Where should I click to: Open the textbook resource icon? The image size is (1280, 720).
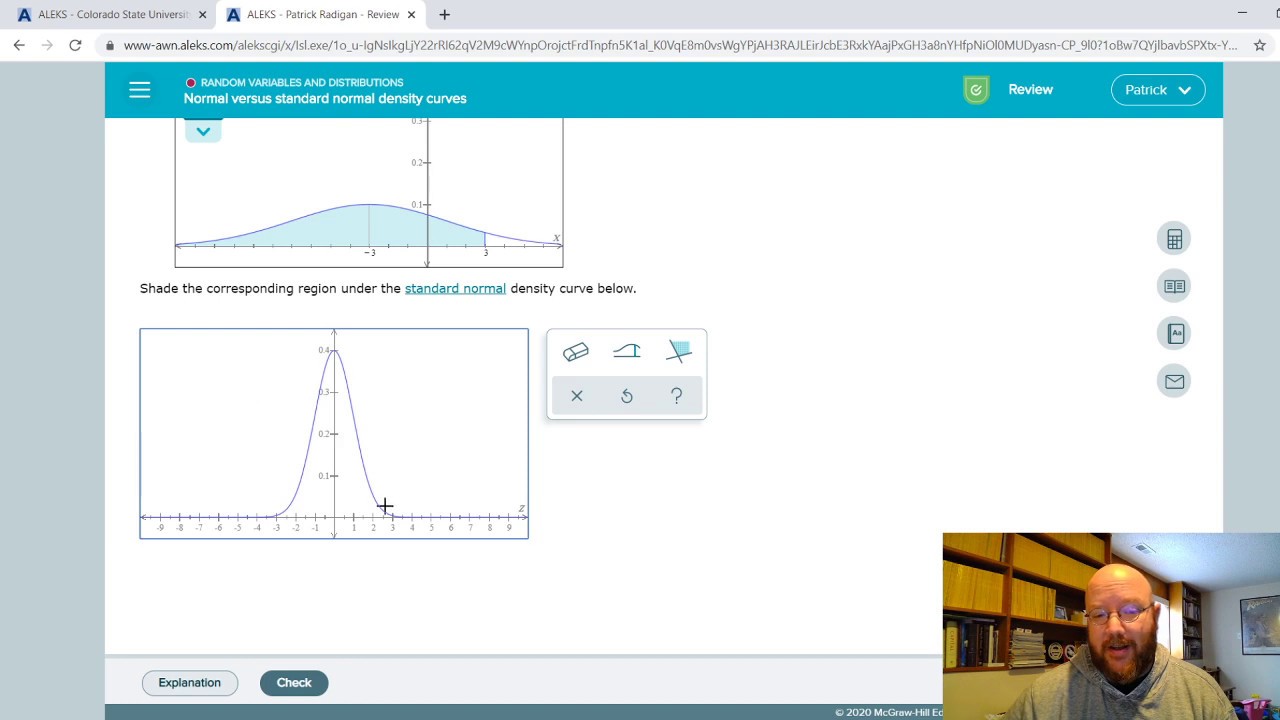1174,286
